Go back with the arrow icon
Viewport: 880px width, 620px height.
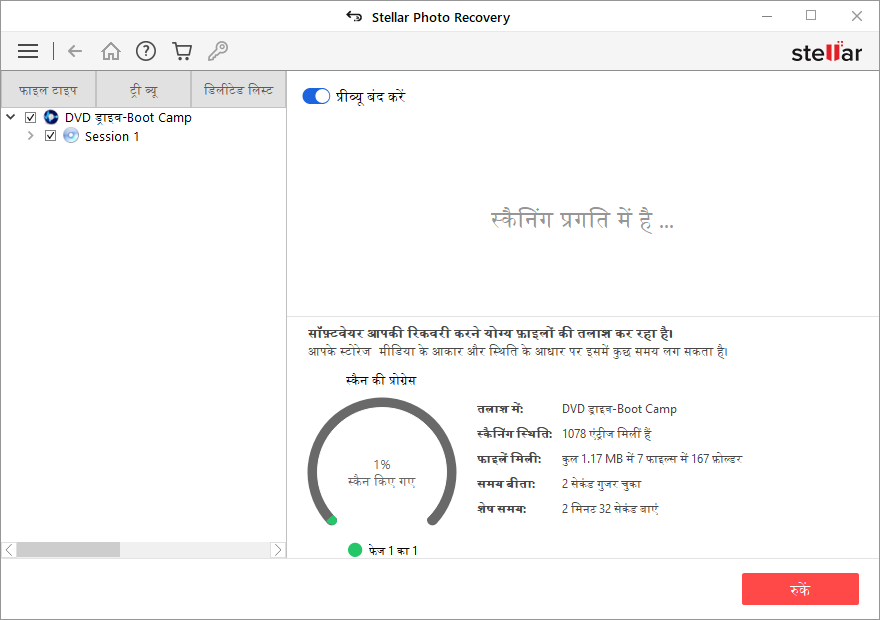point(75,51)
